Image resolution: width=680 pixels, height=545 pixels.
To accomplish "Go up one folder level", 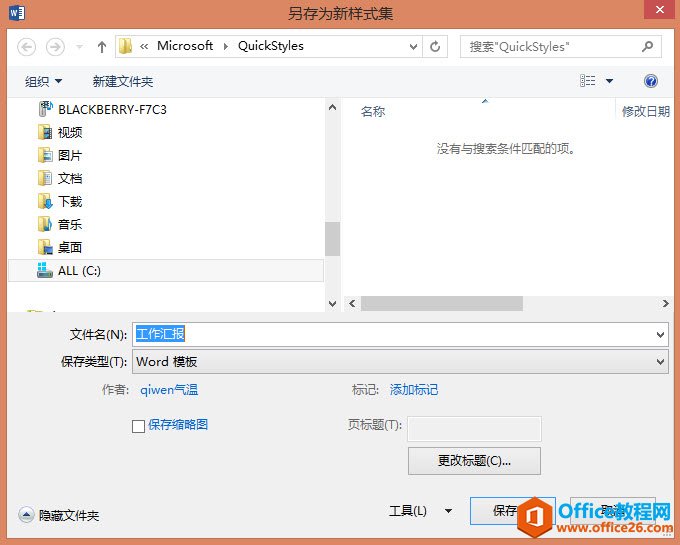I will click(102, 46).
